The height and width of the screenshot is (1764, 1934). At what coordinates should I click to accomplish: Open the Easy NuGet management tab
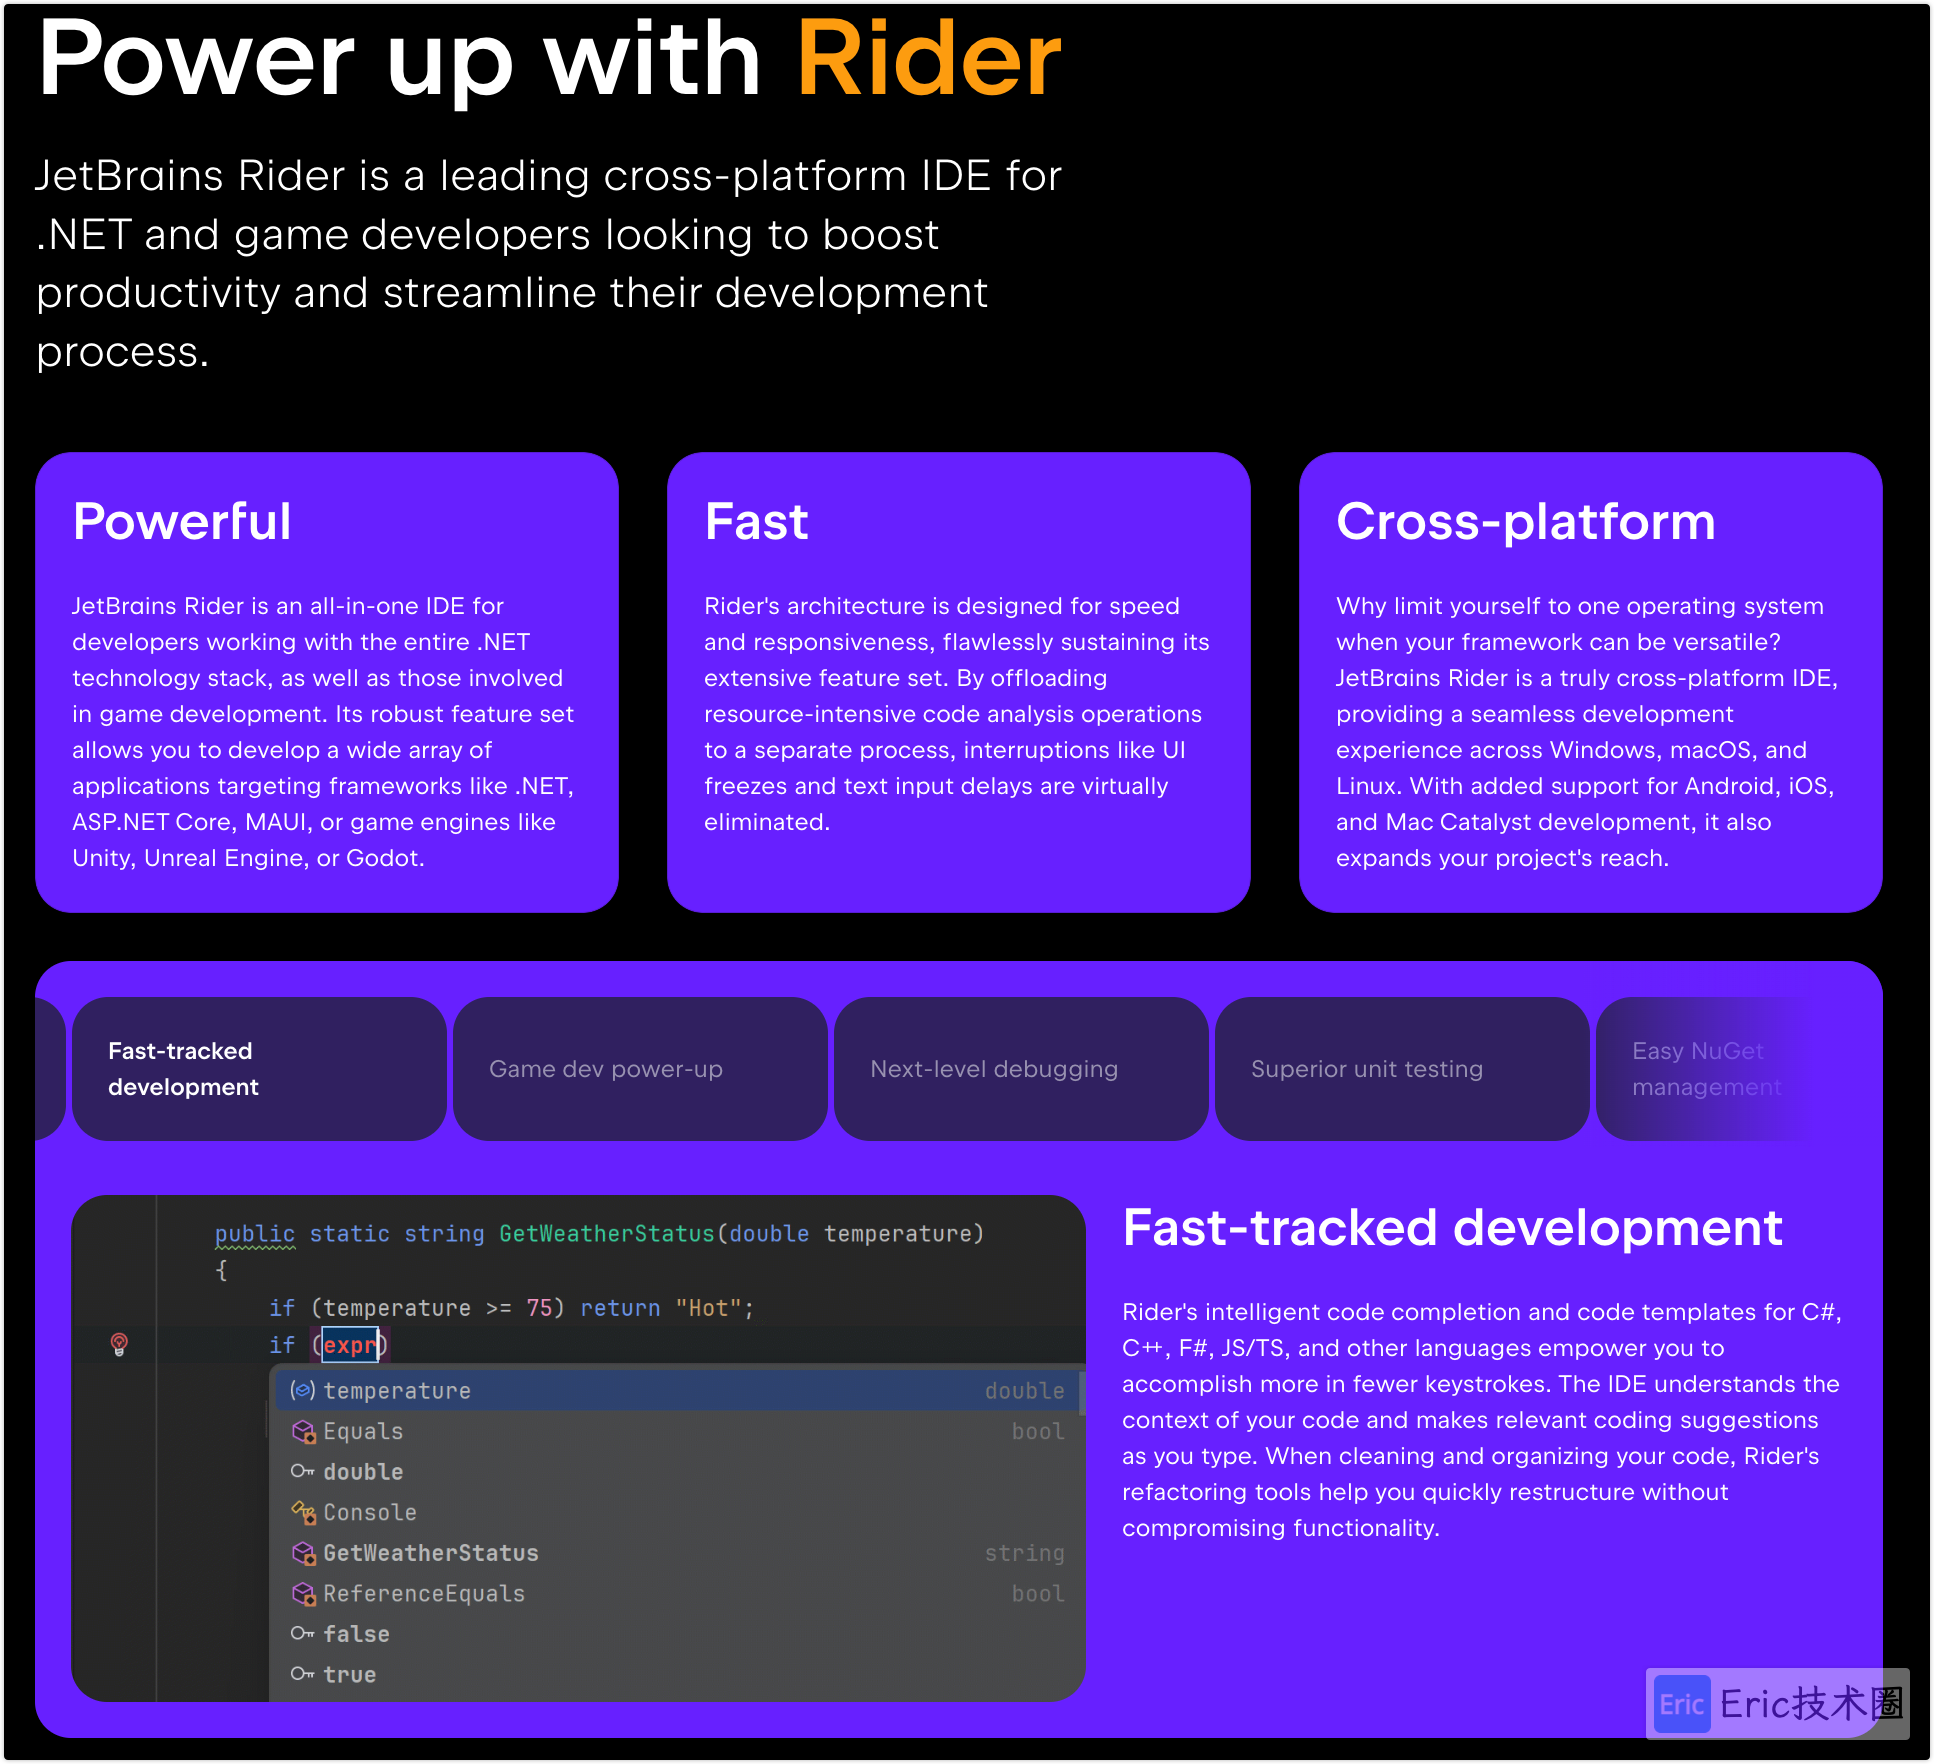click(1708, 1069)
